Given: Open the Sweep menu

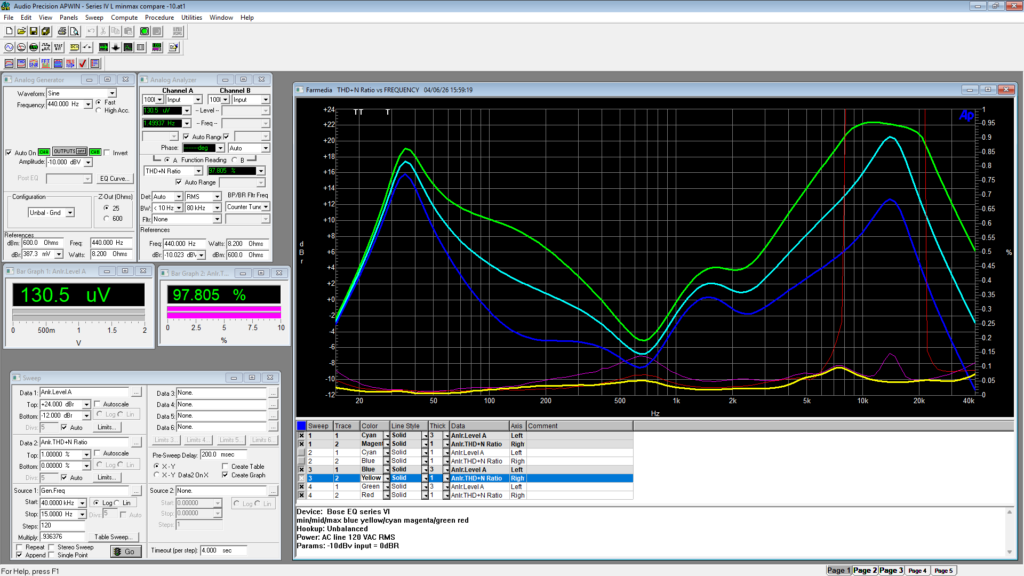Looking at the screenshot, I should point(94,18).
